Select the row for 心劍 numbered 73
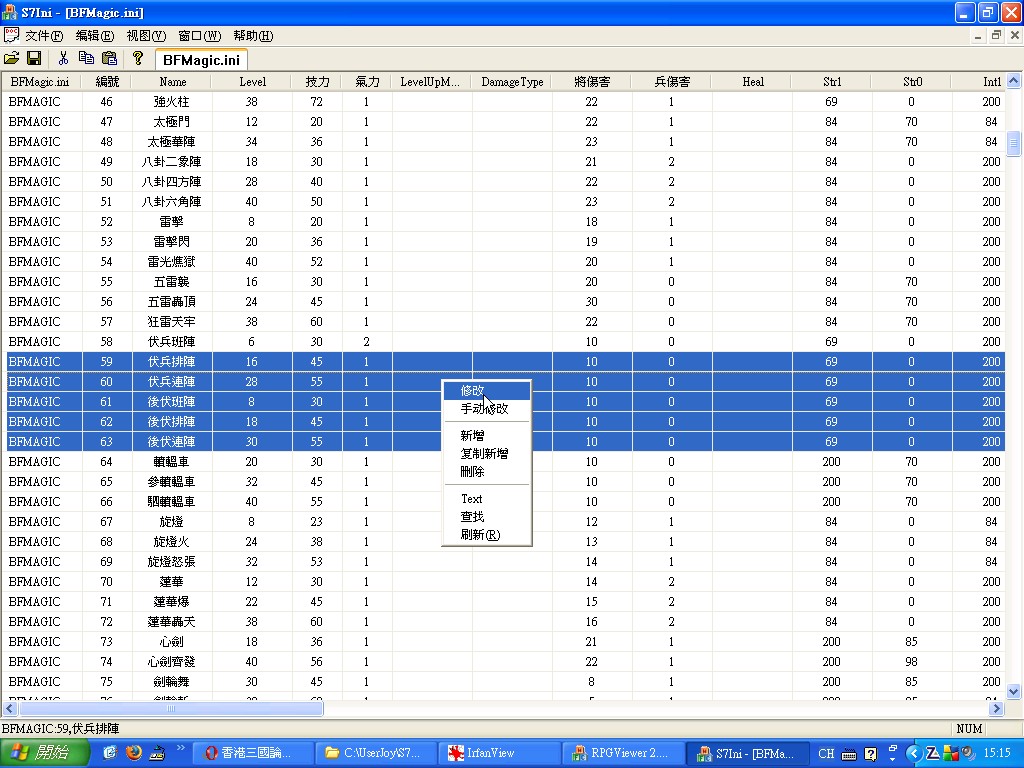Viewport: 1024px width, 768px height. 170,642
